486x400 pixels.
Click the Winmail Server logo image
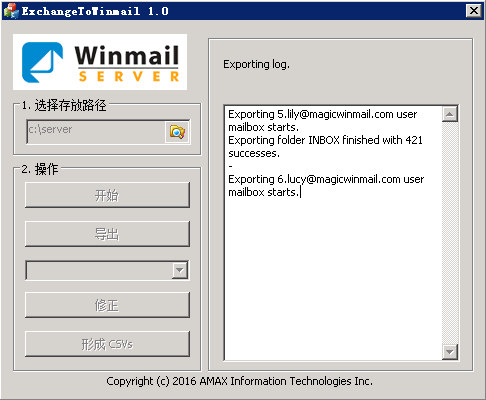click(100, 62)
